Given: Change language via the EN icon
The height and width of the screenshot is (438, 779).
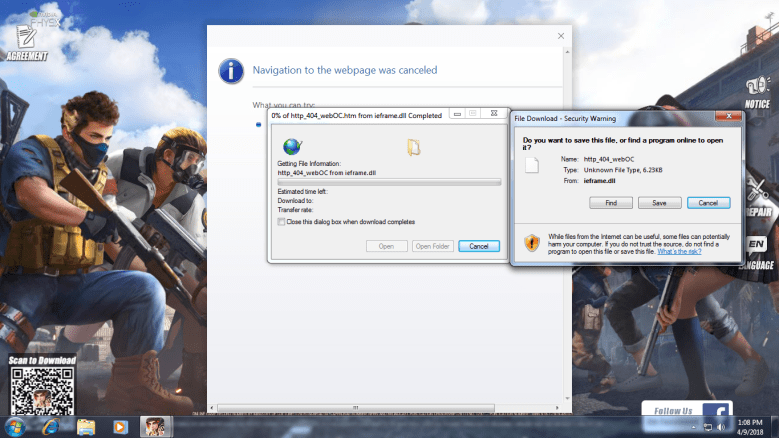Looking at the screenshot, I should (x=757, y=244).
